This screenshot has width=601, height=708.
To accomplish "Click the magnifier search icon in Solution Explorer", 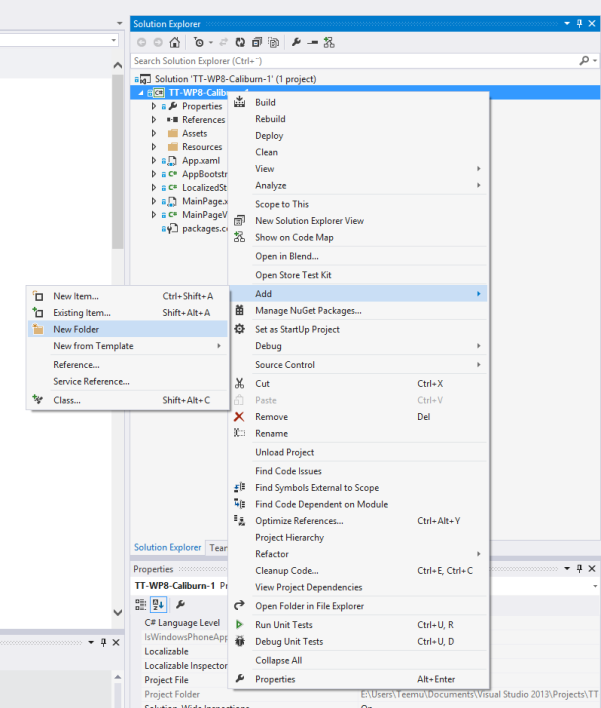I will 584,61.
